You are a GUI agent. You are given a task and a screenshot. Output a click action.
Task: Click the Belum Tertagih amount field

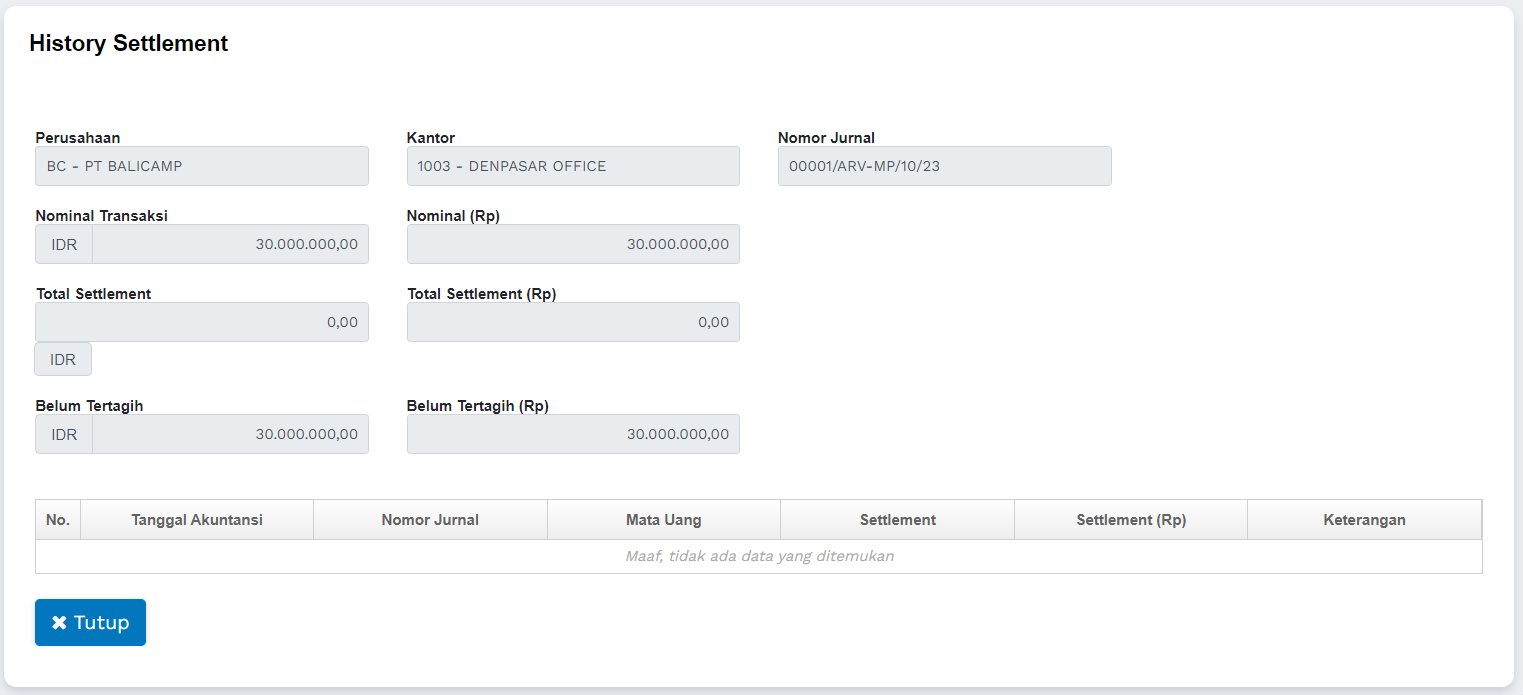tap(230, 434)
